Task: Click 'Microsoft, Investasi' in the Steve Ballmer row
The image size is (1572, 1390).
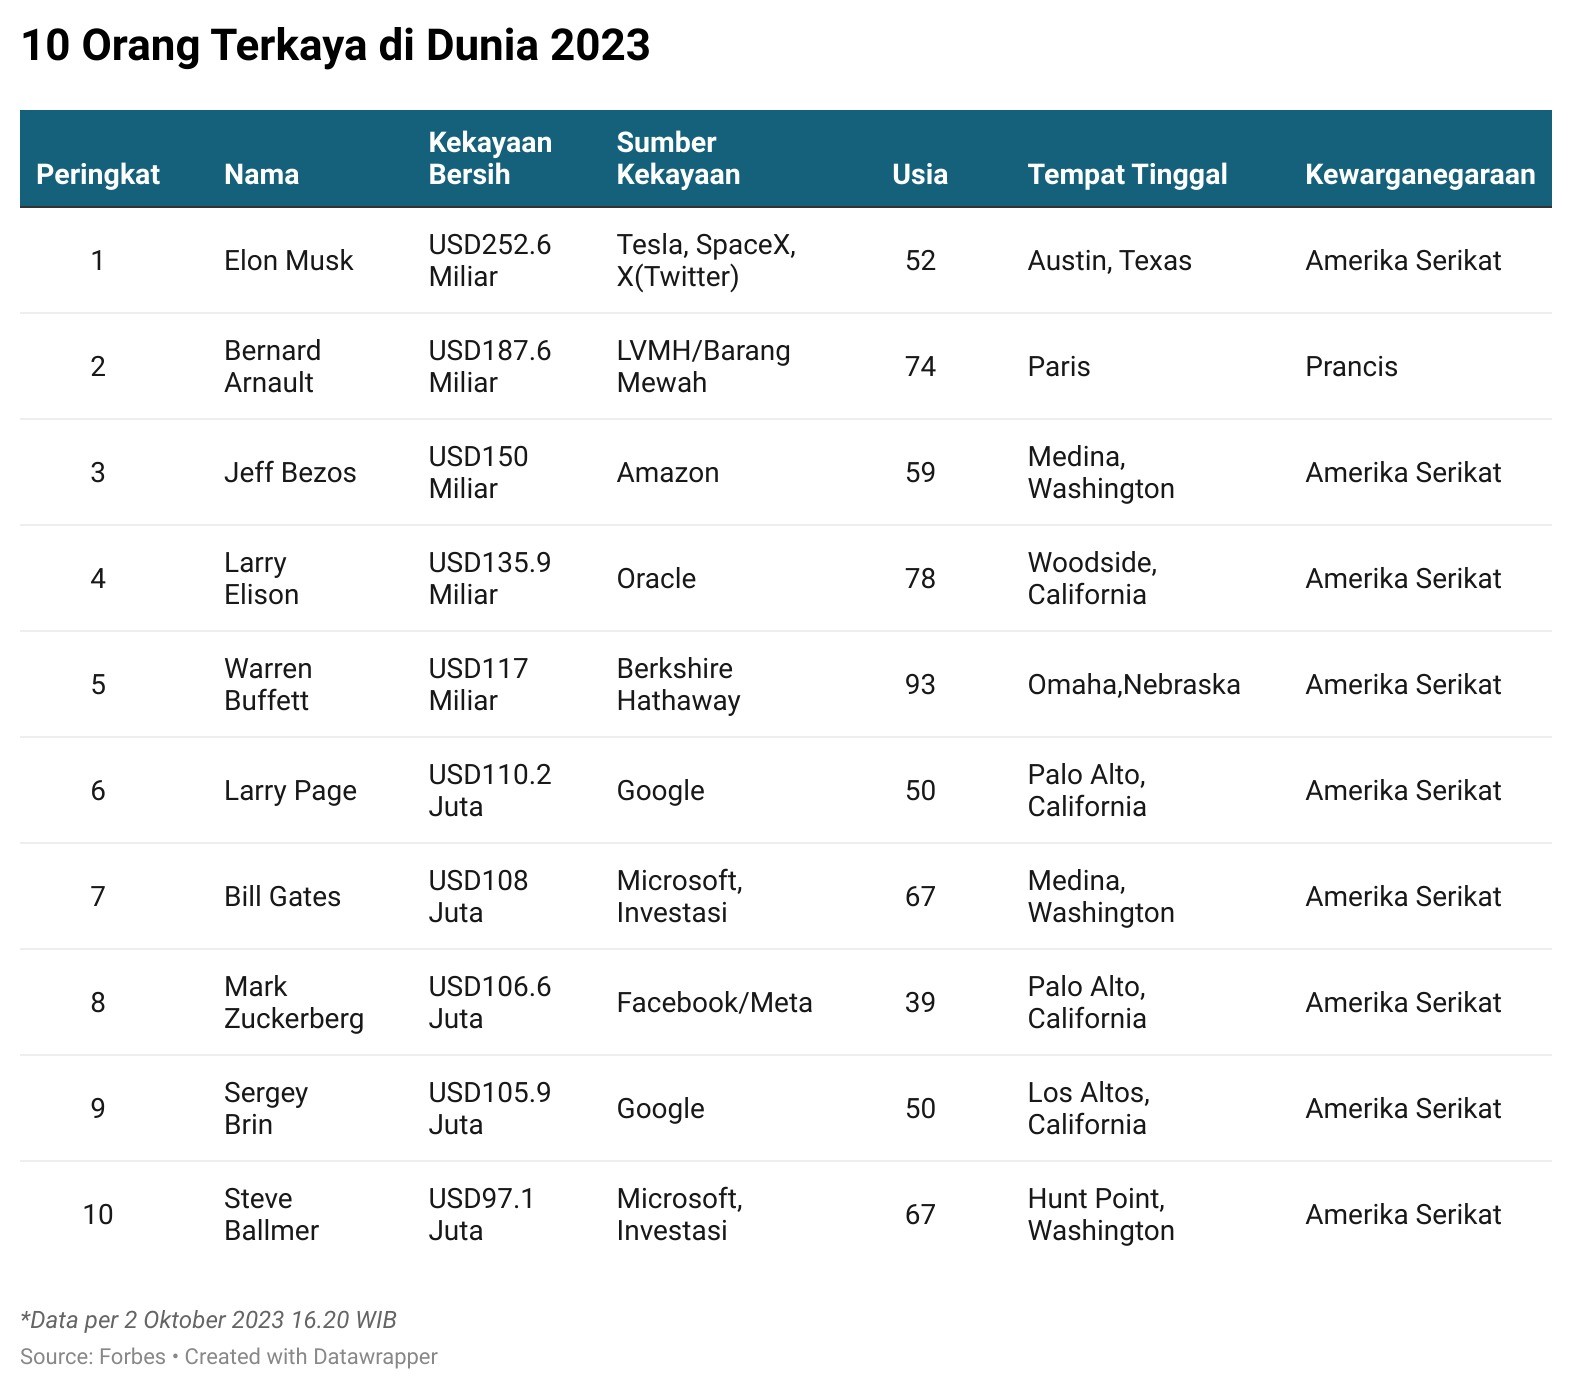Action: coord(679,1215)
